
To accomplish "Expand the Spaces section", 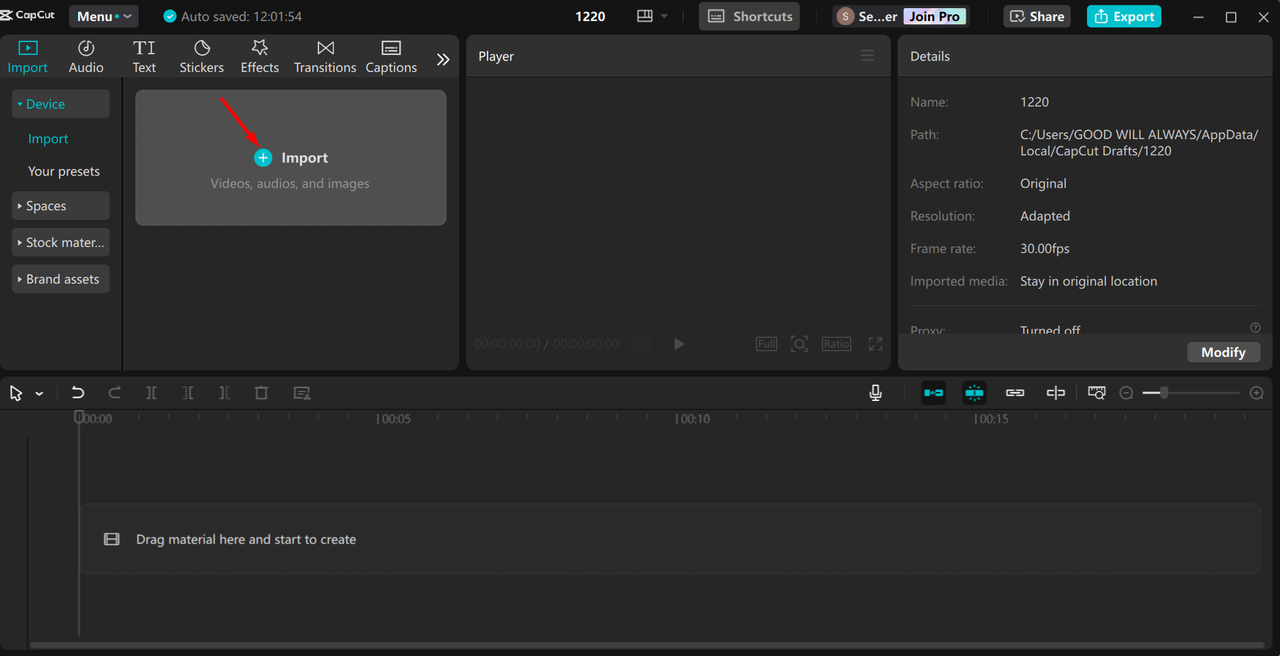I will click(60, 206).
